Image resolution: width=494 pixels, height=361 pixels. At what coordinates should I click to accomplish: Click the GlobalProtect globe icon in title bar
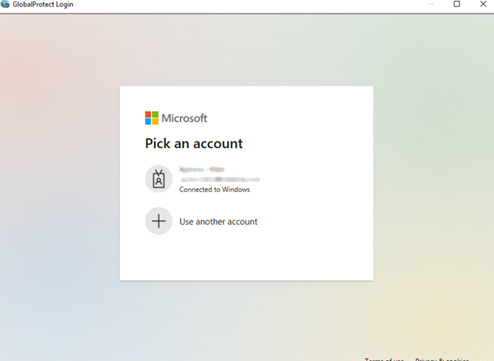coord(5,4)
